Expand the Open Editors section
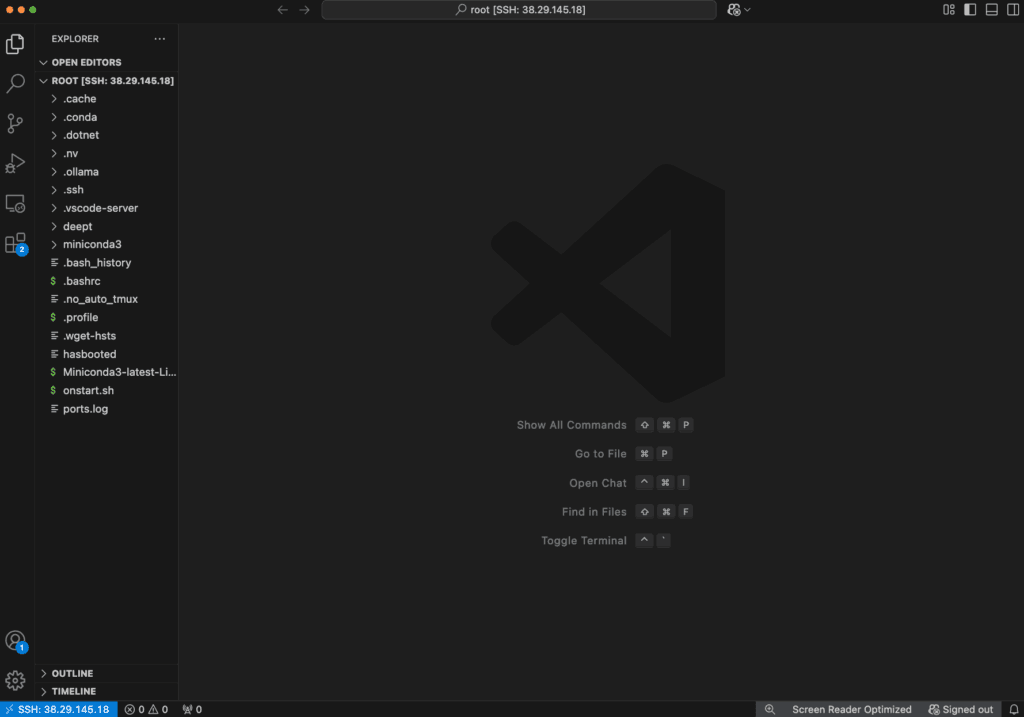Screen dimensions: 1024x717 point(106,62)
